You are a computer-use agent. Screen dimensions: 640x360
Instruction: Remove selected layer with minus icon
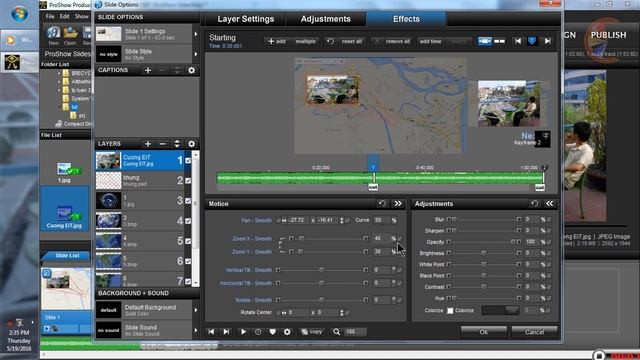[x=162, y=144]
